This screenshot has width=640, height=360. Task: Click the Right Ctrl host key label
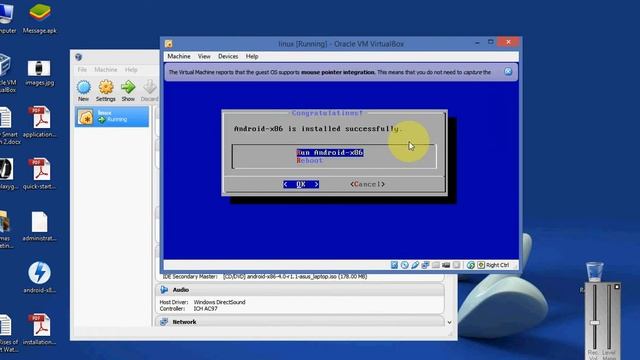coord(497,265)
